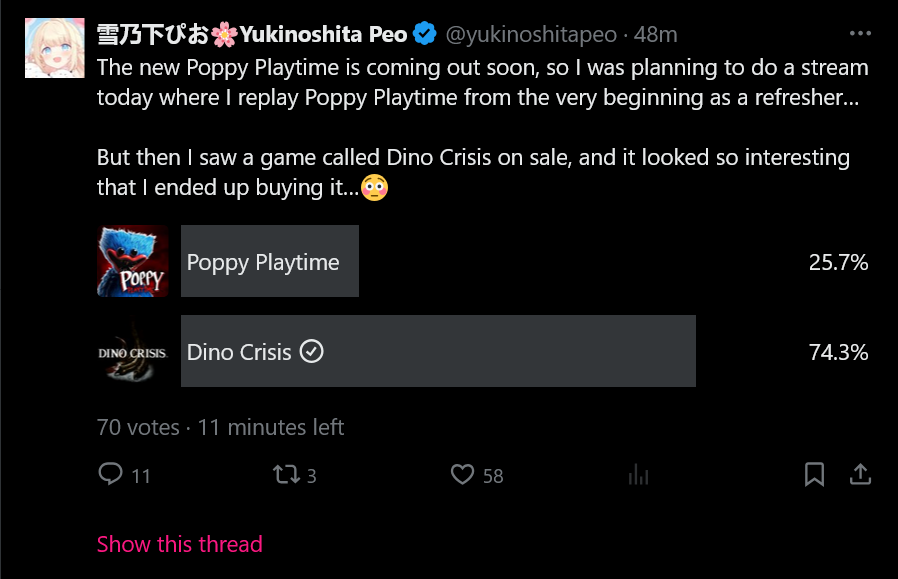Open Yukinoshita Peo's profile avatar
This screenshot has width=898, height=579.
click(53, 48)
